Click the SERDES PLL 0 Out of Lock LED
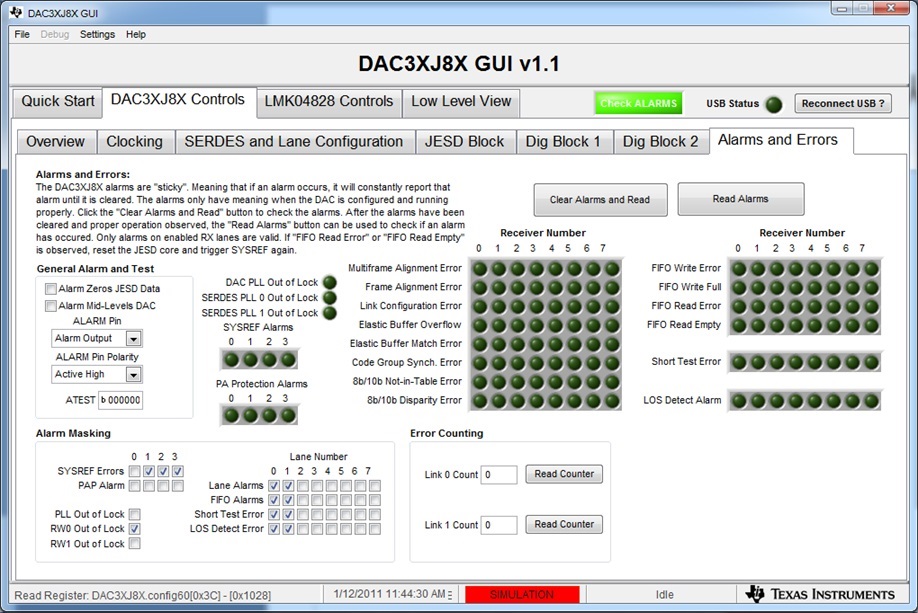The height and width of the screenshot is (613, 918). click(x=330, y=297)
